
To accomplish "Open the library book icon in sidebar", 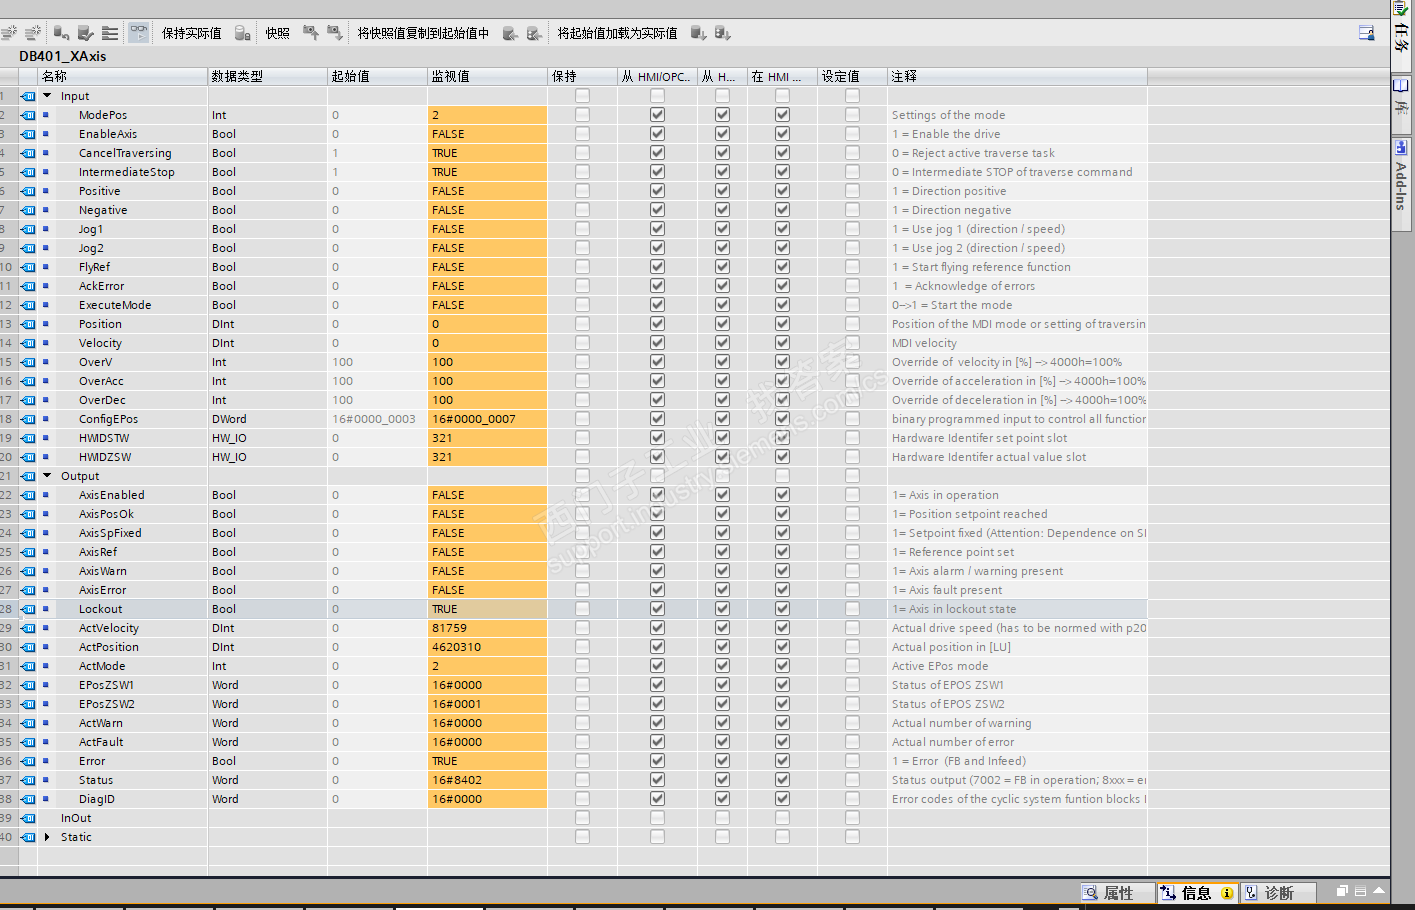I will pos(1402,85).
